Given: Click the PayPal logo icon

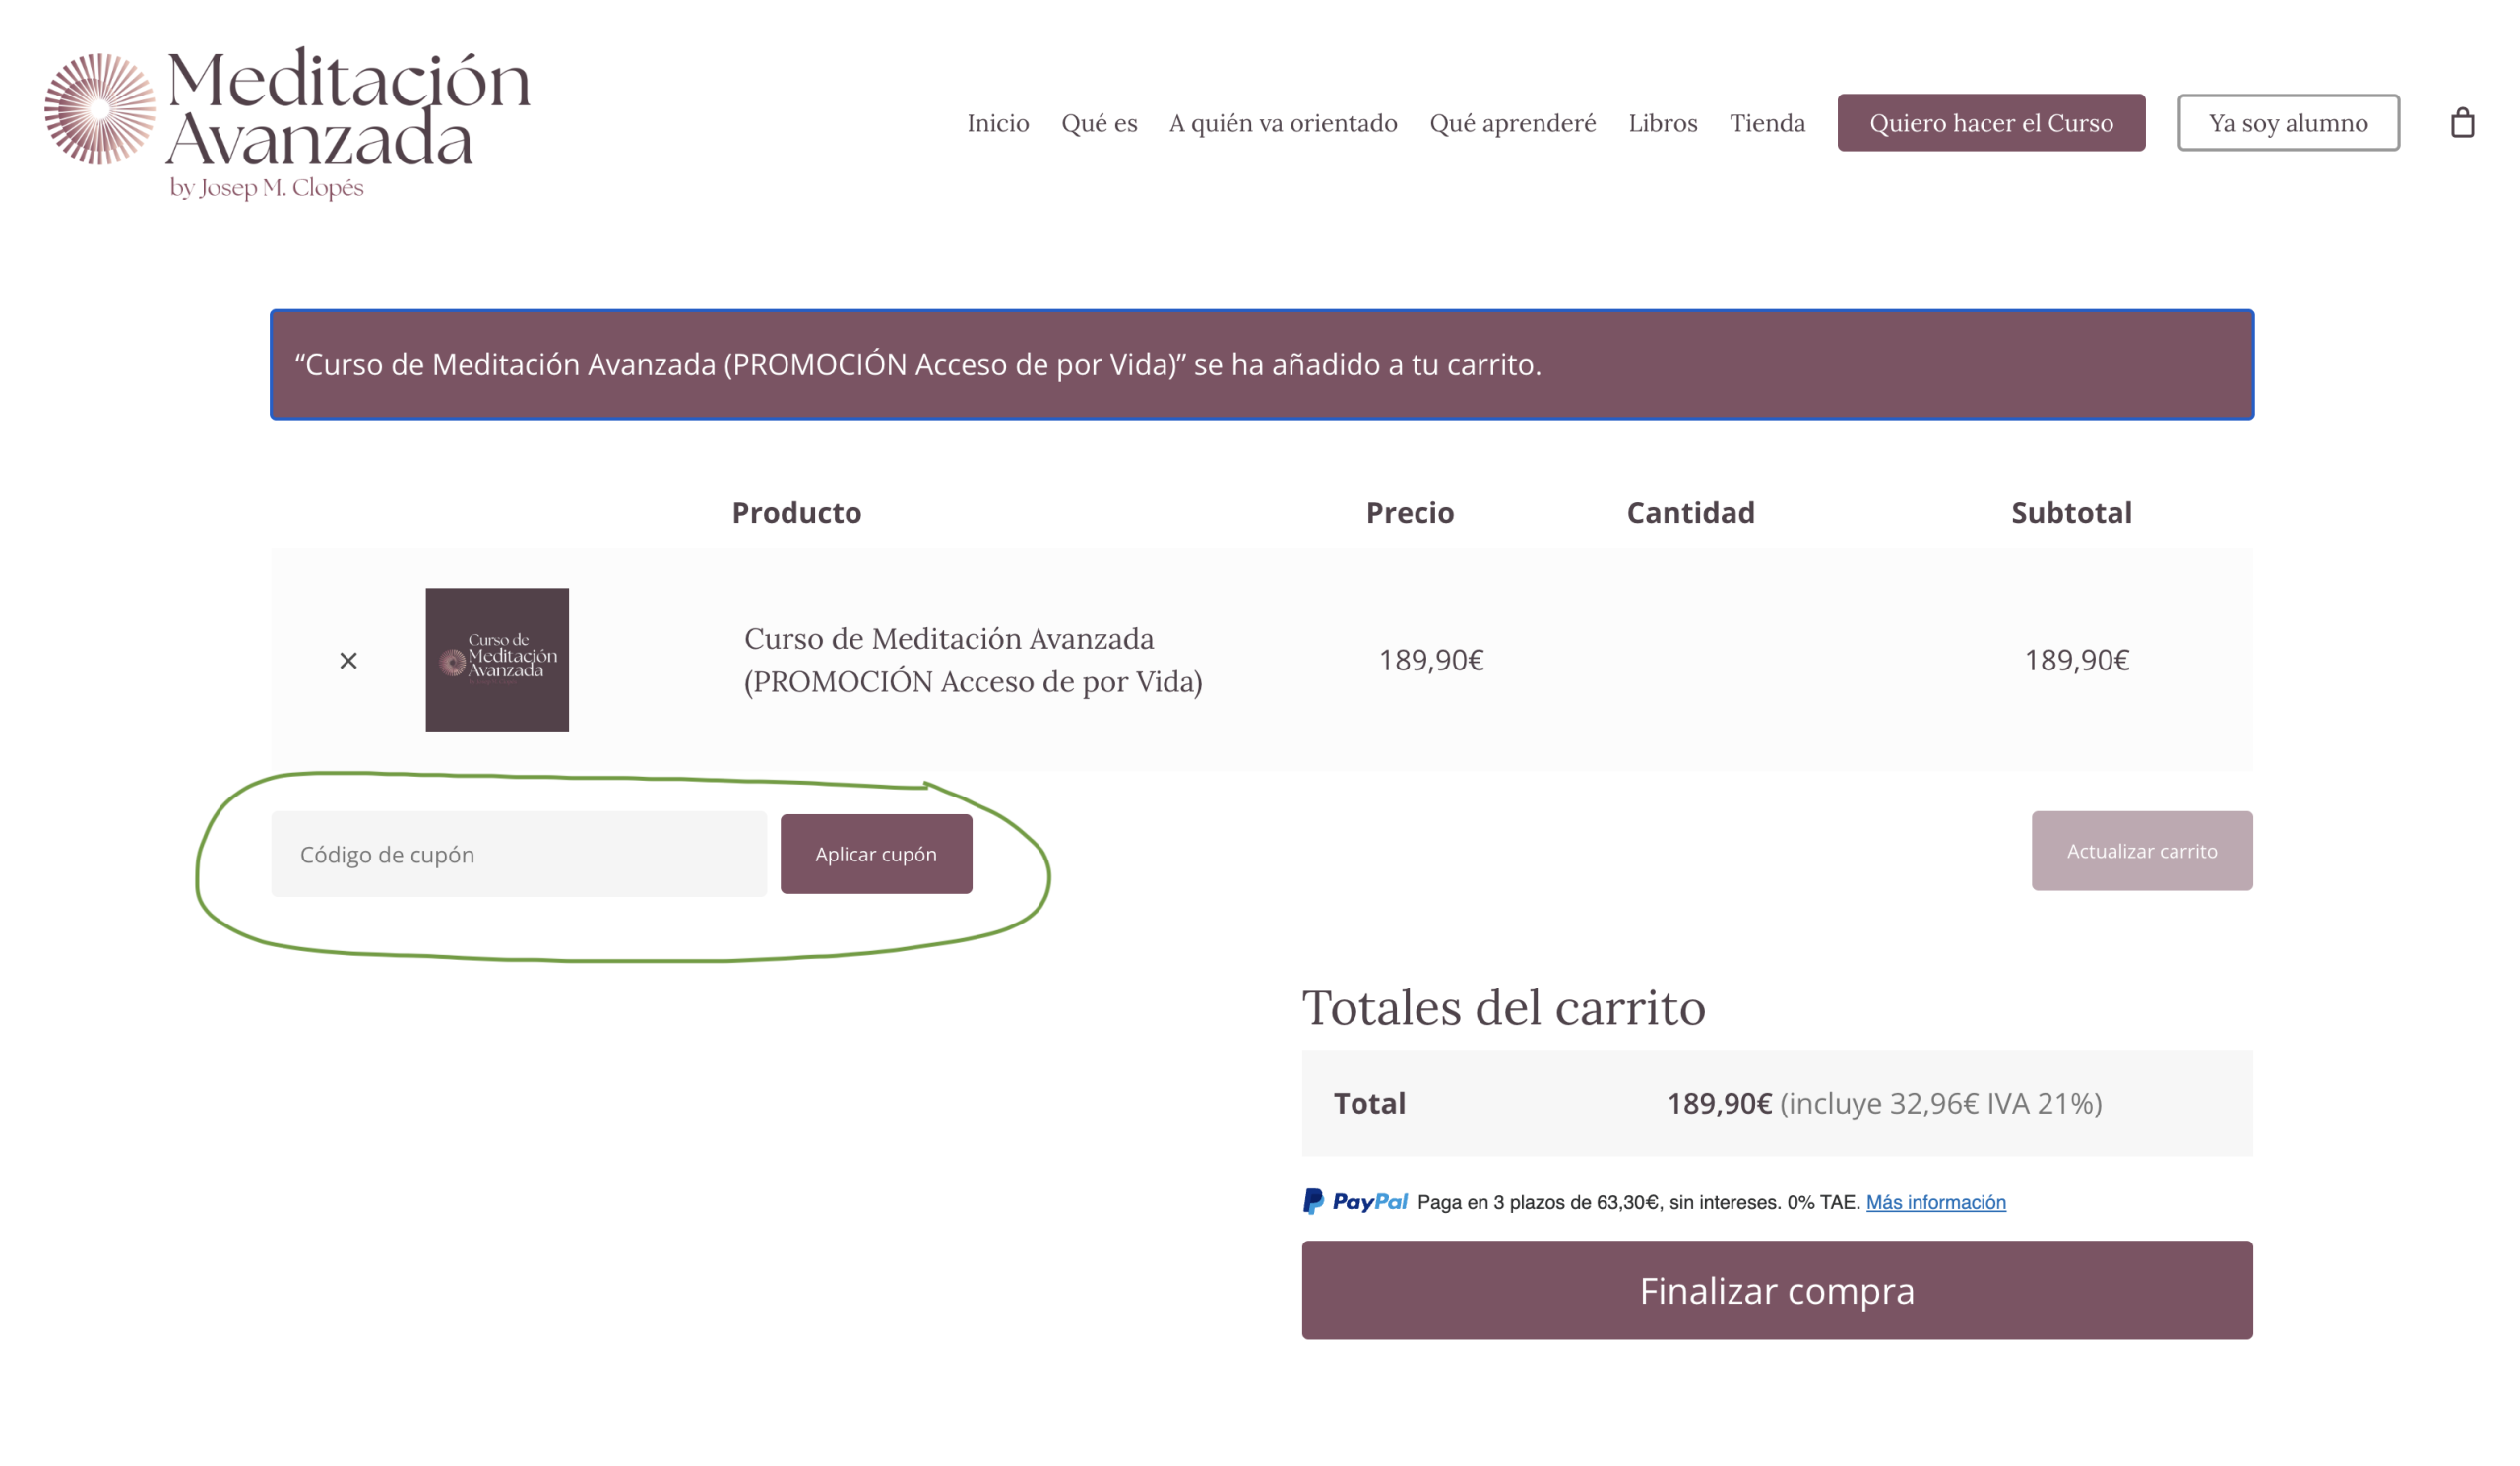Looking at the screenshot, I should point(1355,1201).
